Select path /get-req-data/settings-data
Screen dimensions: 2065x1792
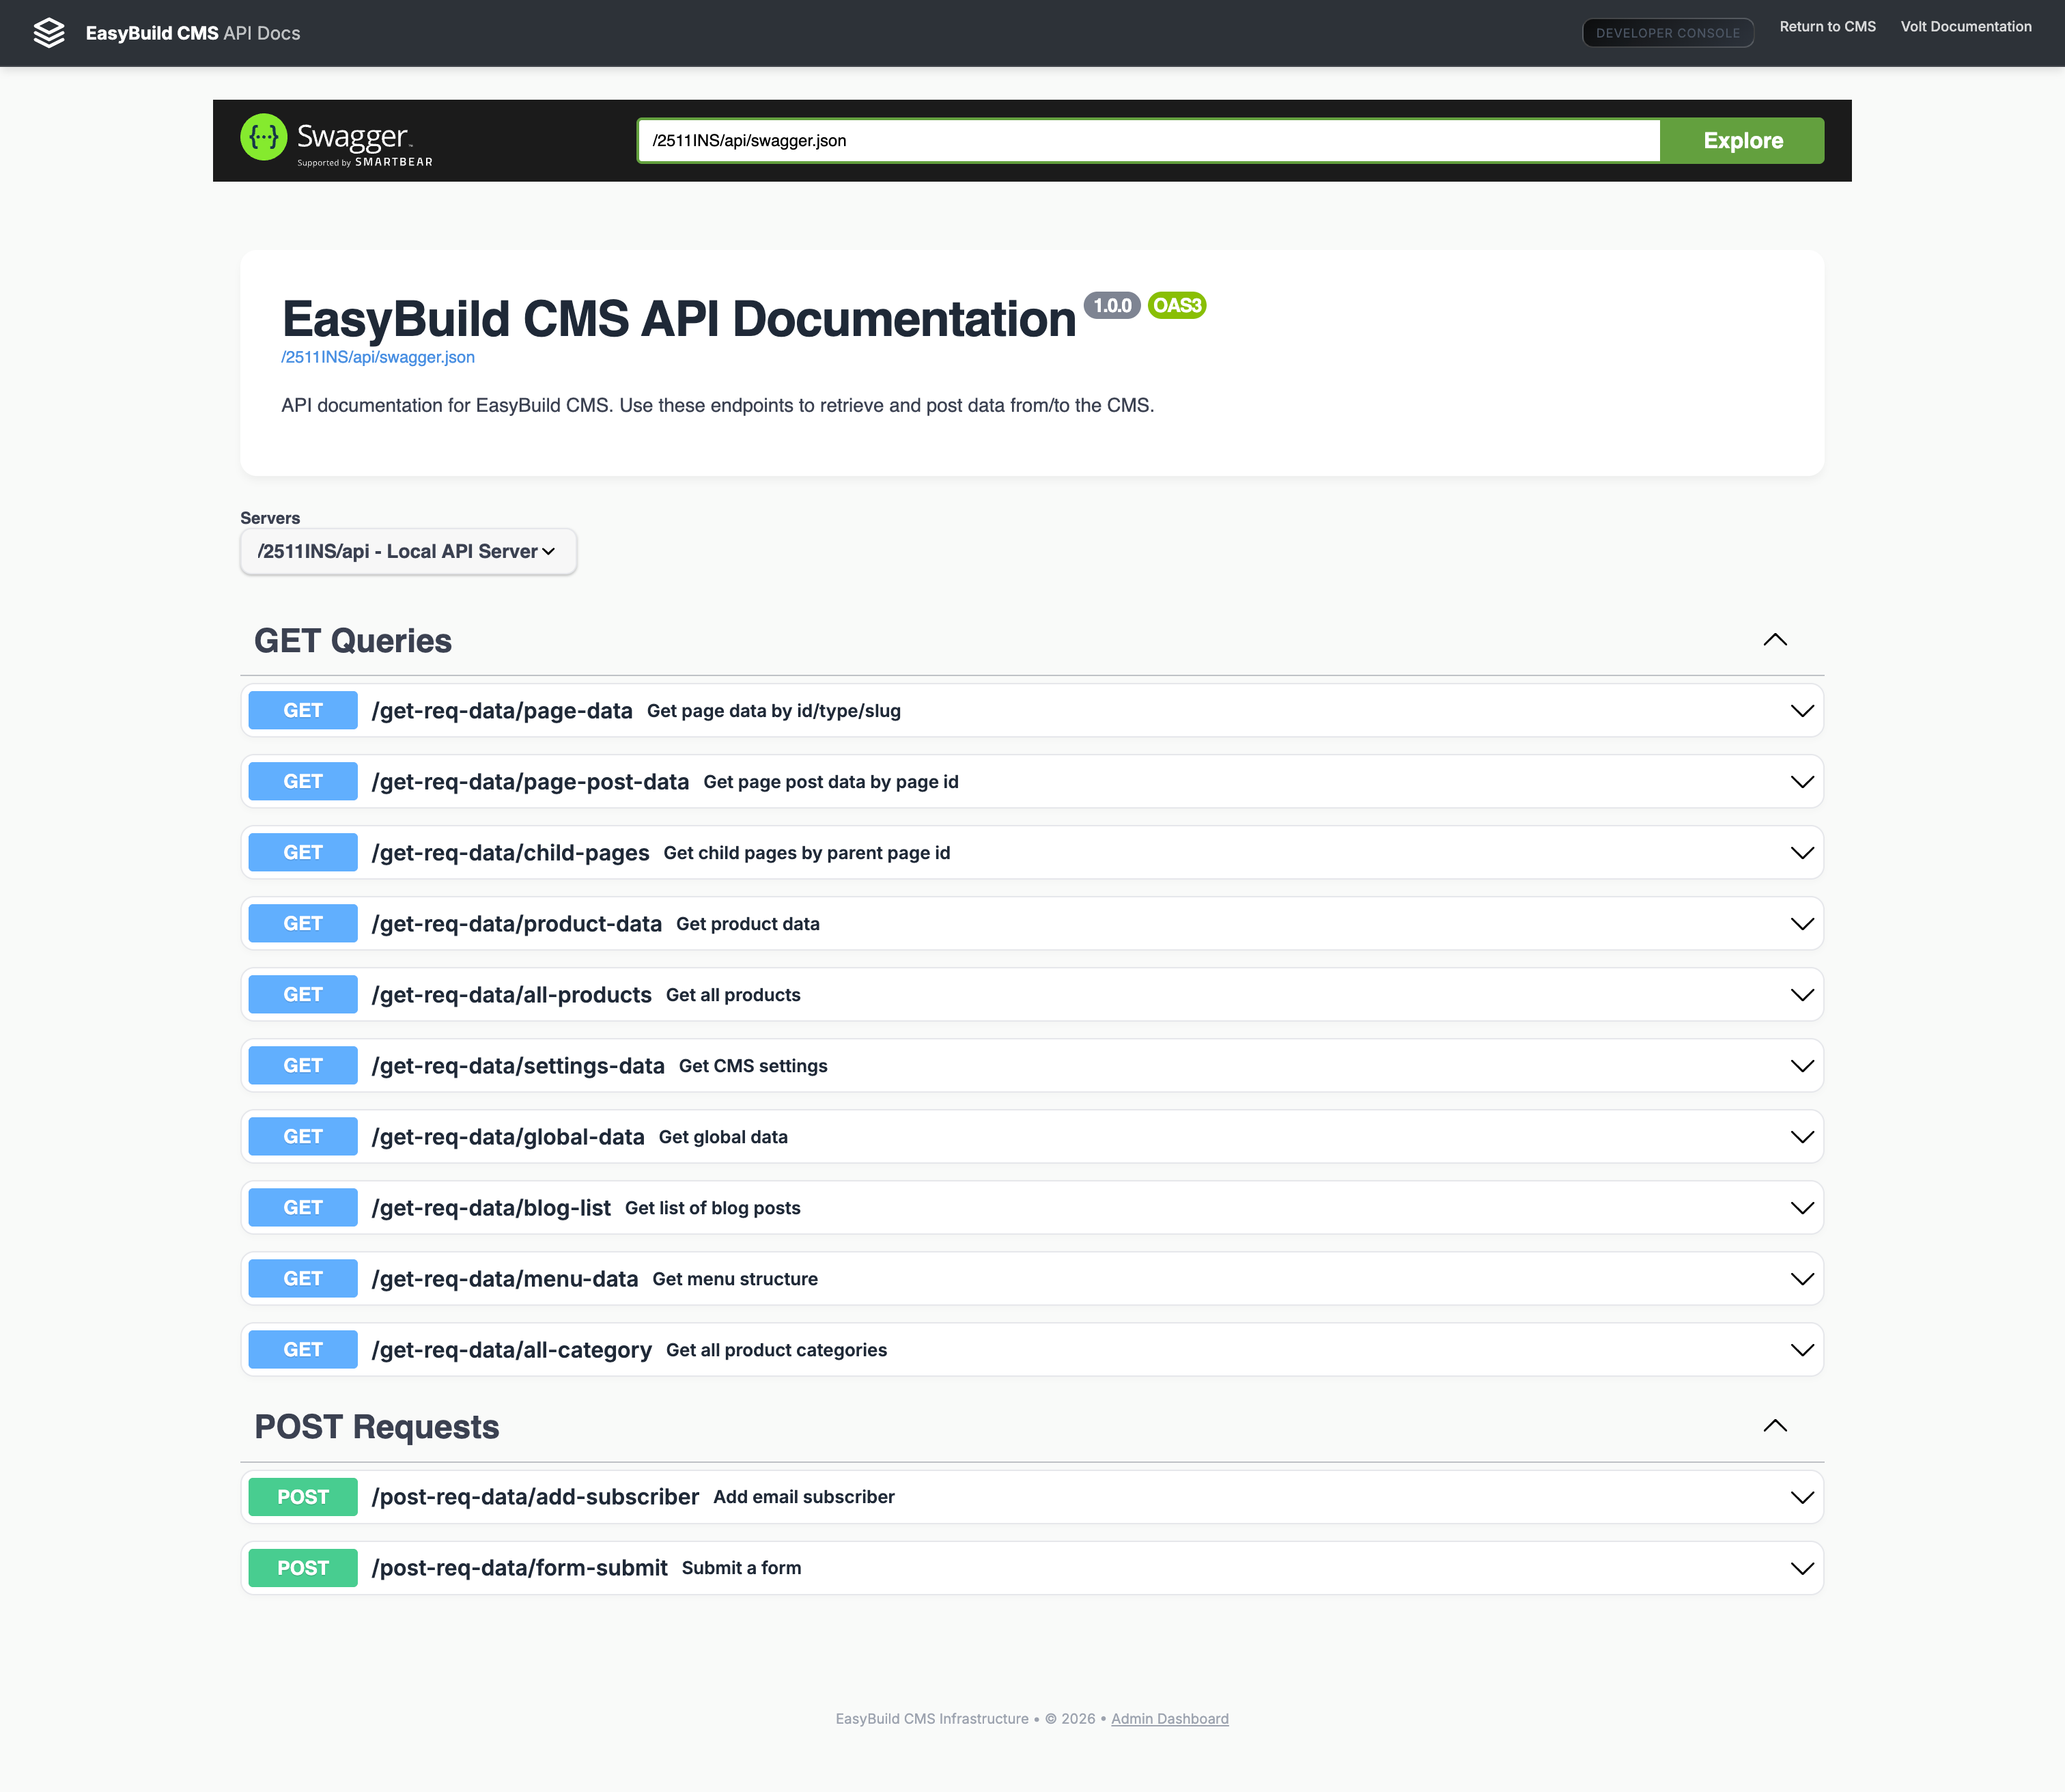click(x=518, y=1066)
